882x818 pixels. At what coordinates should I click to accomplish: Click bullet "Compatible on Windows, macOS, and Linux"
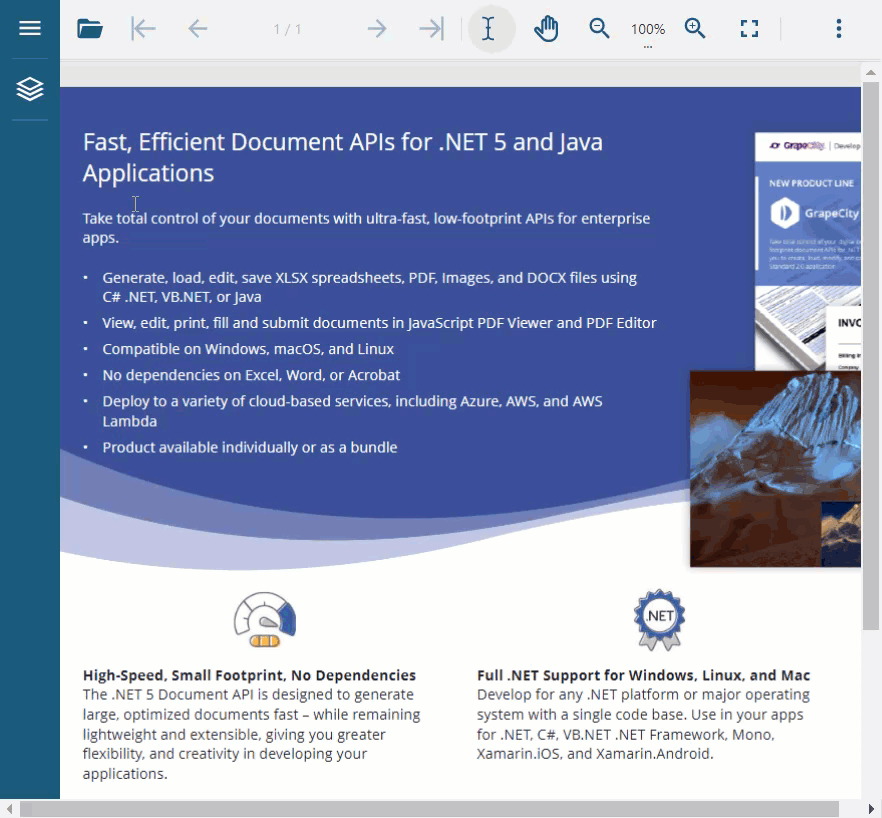[x=248, y=349]
